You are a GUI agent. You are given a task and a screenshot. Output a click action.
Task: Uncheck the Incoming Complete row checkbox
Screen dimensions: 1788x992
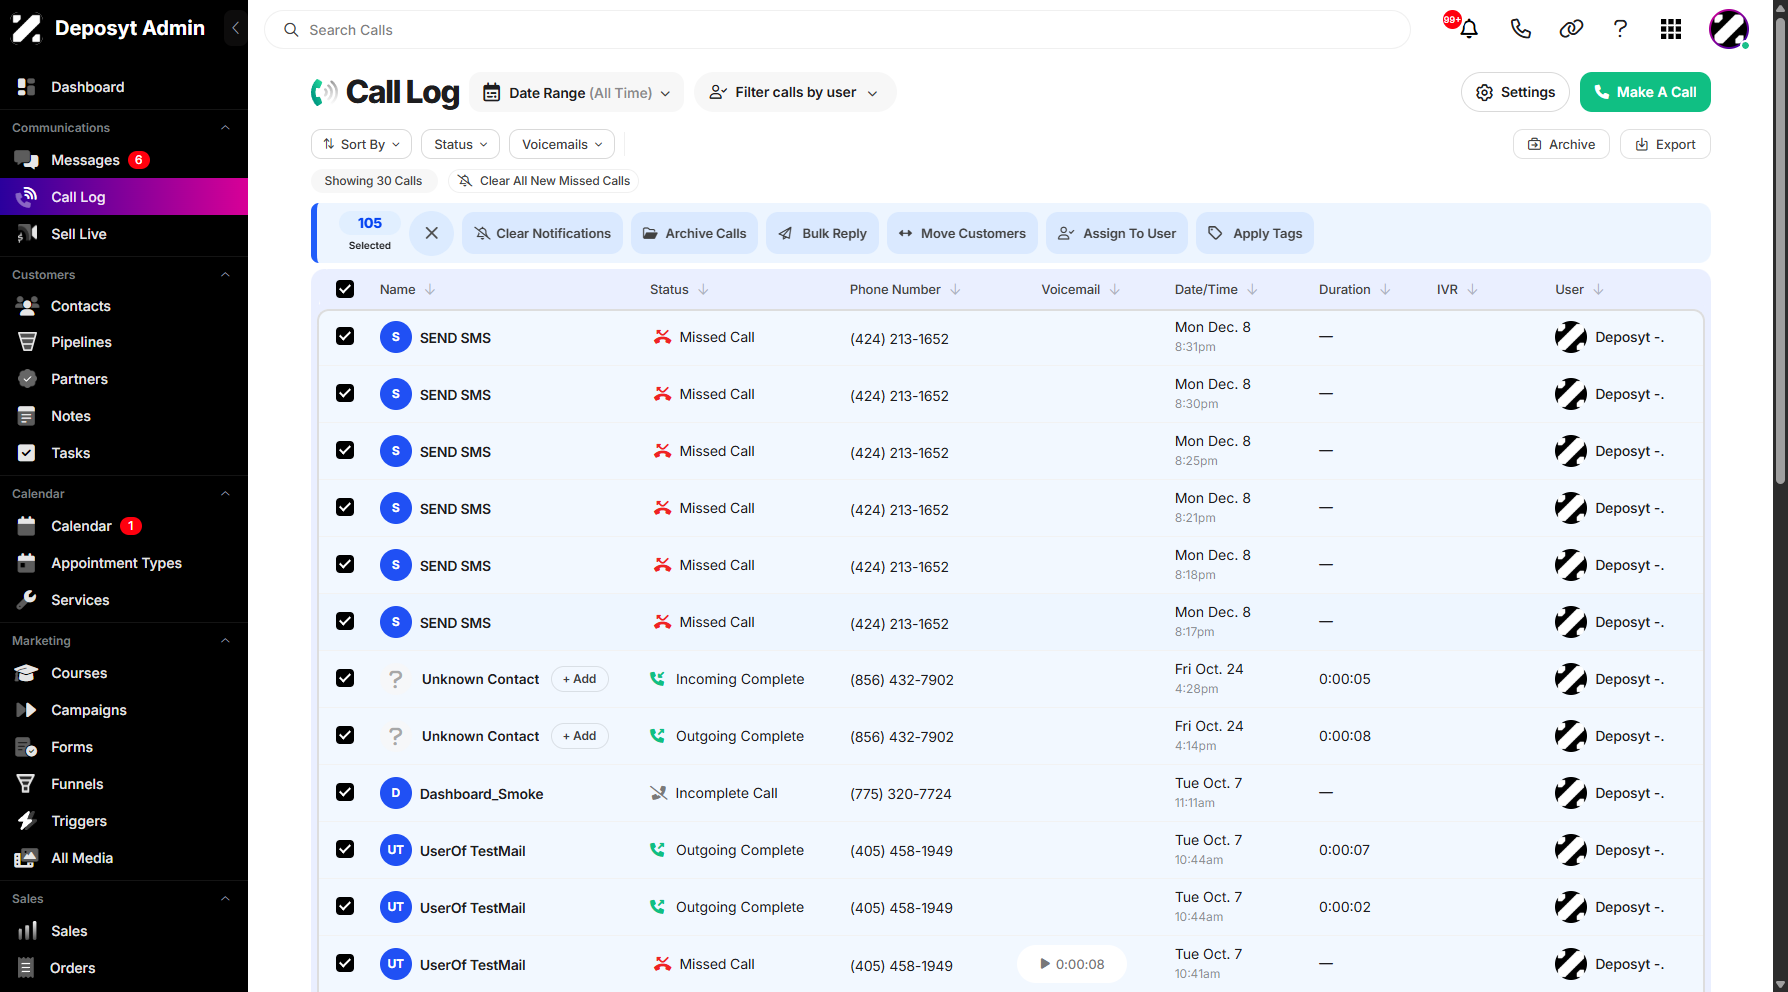345,678
